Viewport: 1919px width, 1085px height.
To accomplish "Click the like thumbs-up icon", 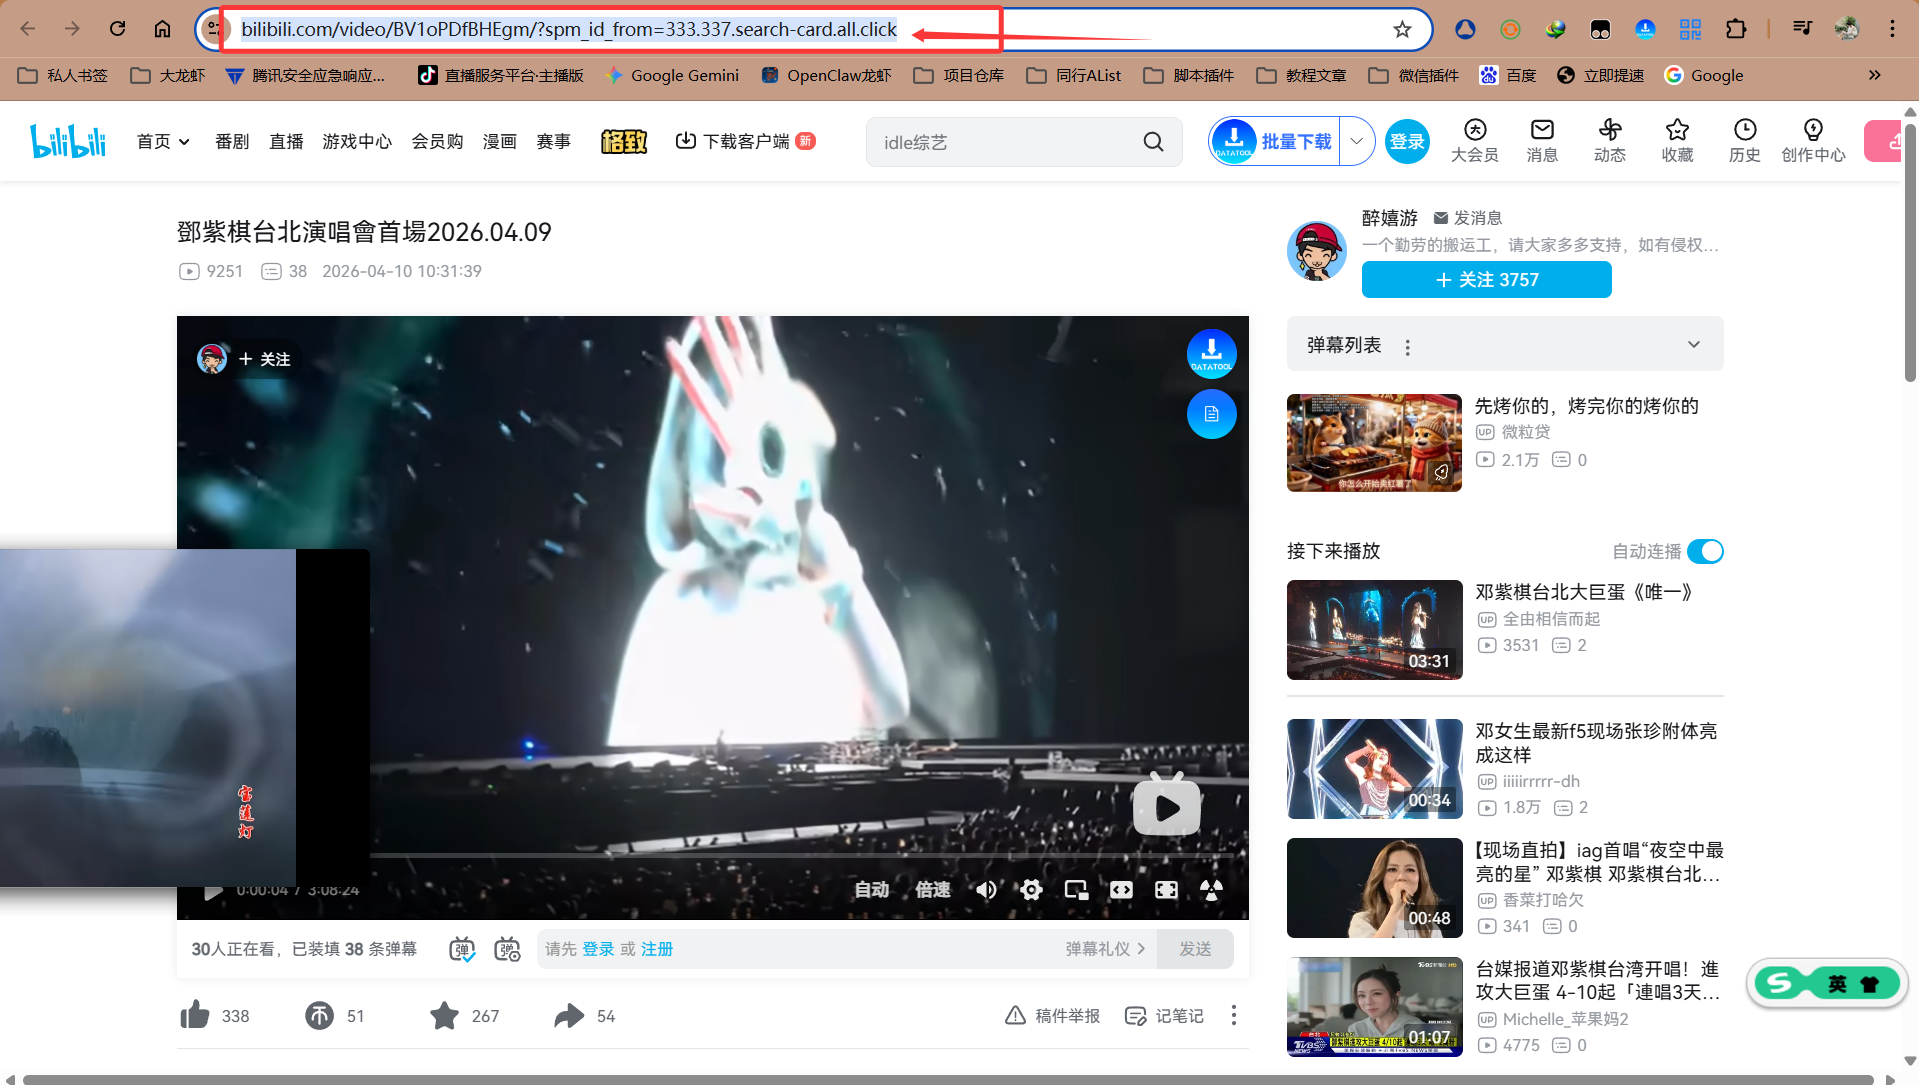I will click(195, 1015).
